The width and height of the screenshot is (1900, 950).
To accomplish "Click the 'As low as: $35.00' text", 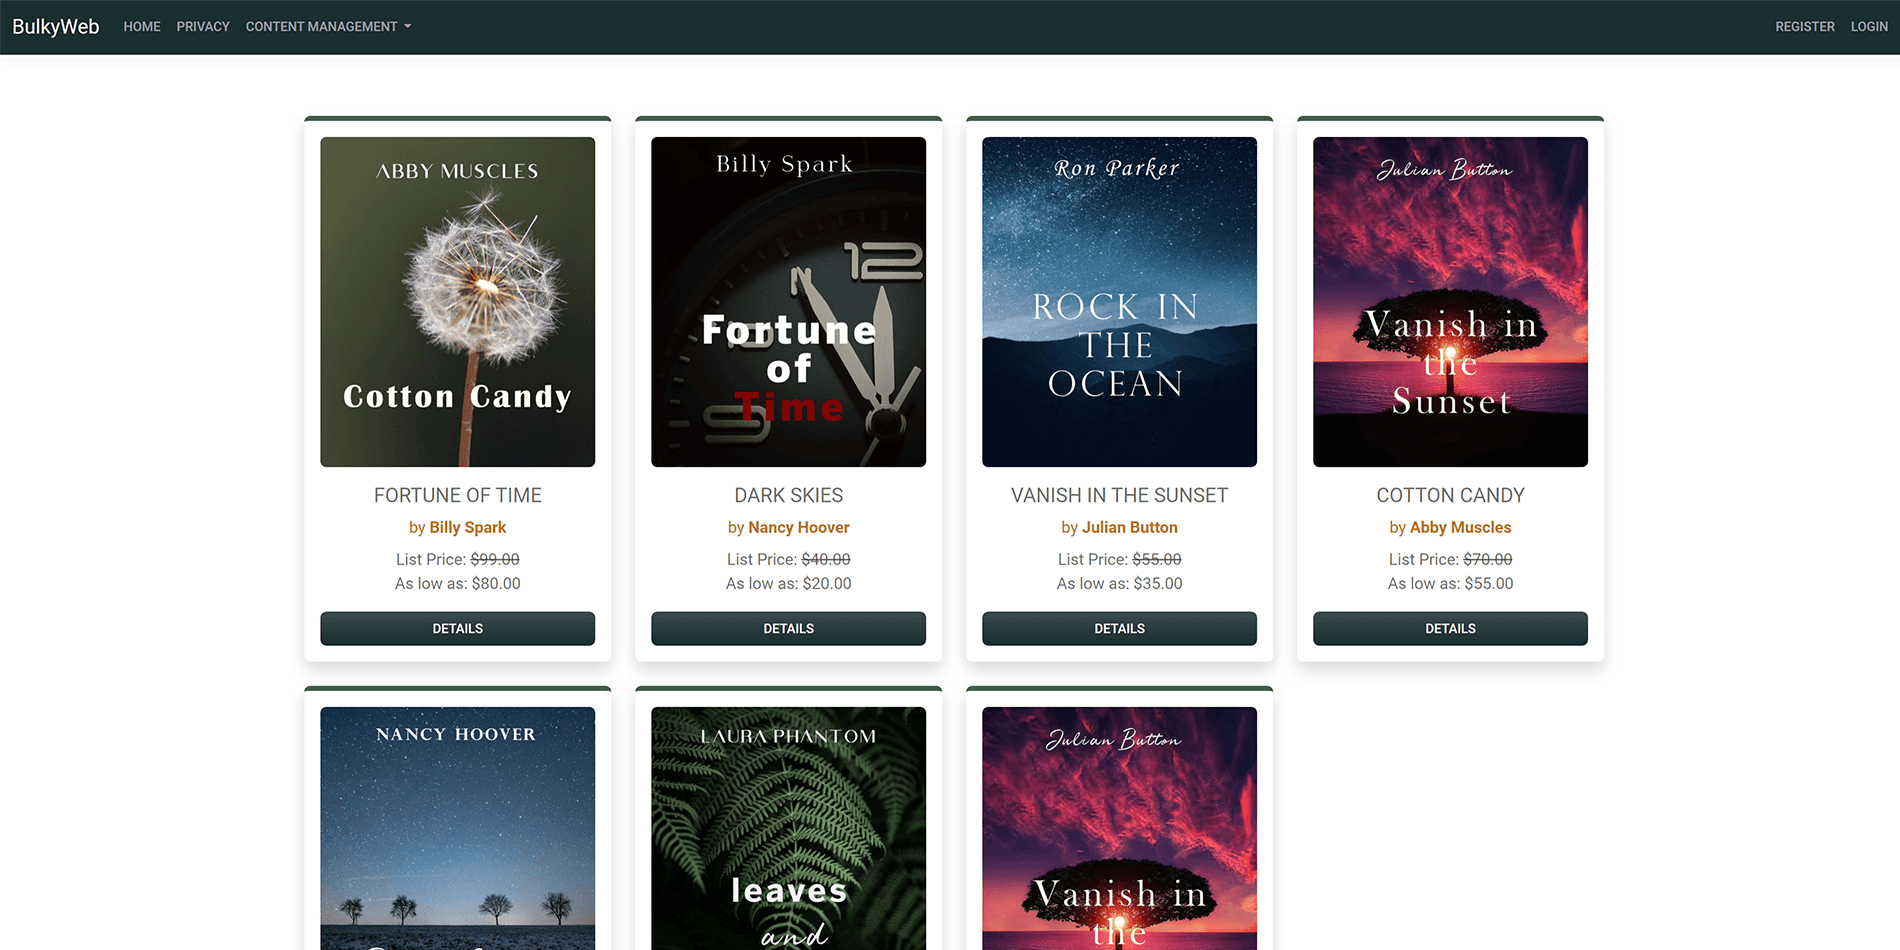I will coord(1120,583).
